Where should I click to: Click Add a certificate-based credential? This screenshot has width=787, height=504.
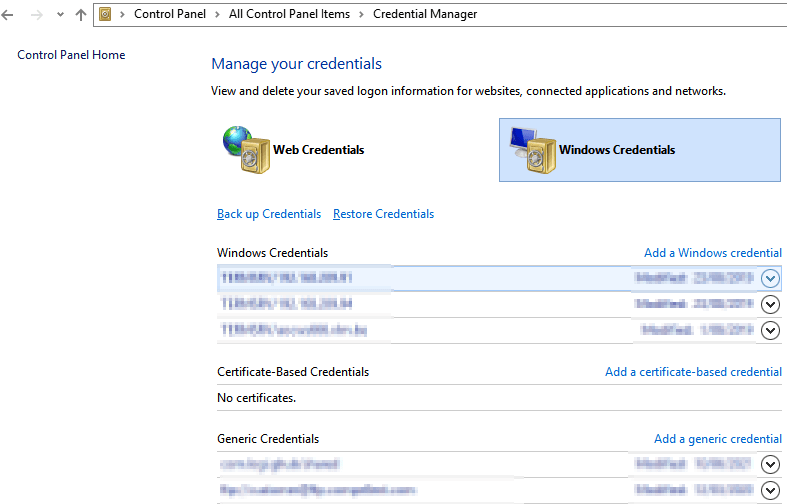tap(693, 372)
